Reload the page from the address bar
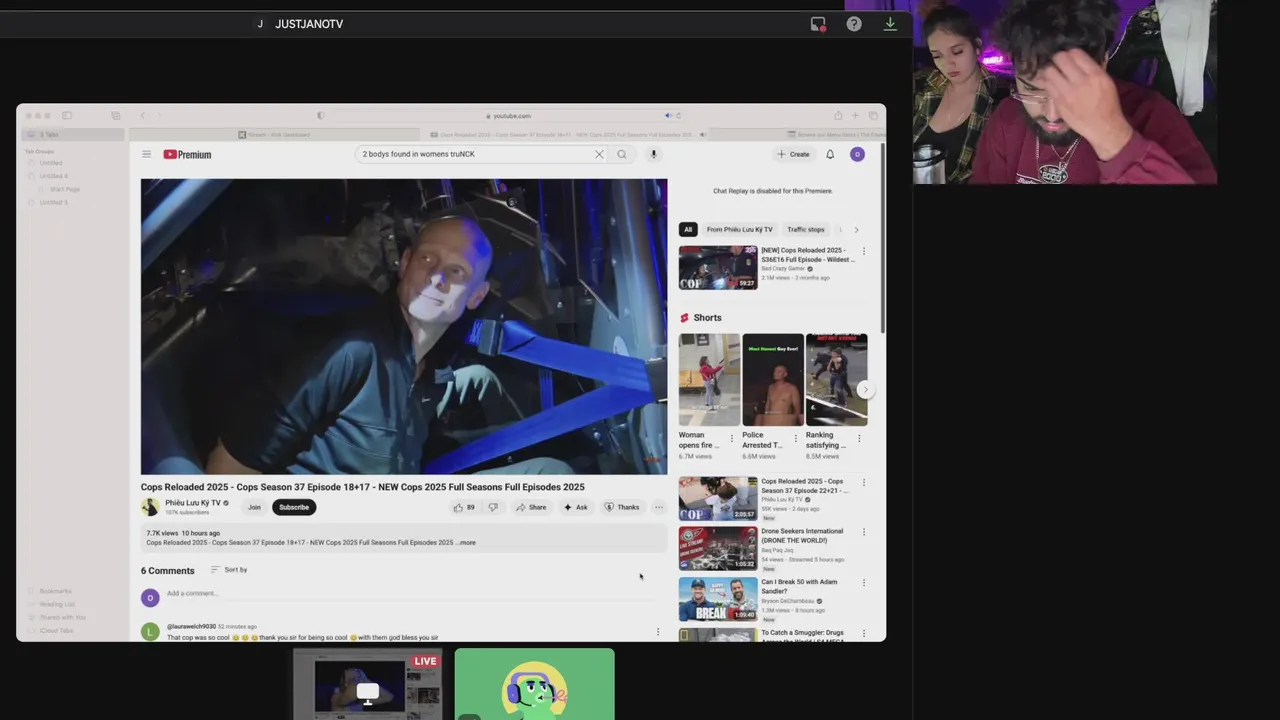Screen dimensions: 1280x720 678,116
